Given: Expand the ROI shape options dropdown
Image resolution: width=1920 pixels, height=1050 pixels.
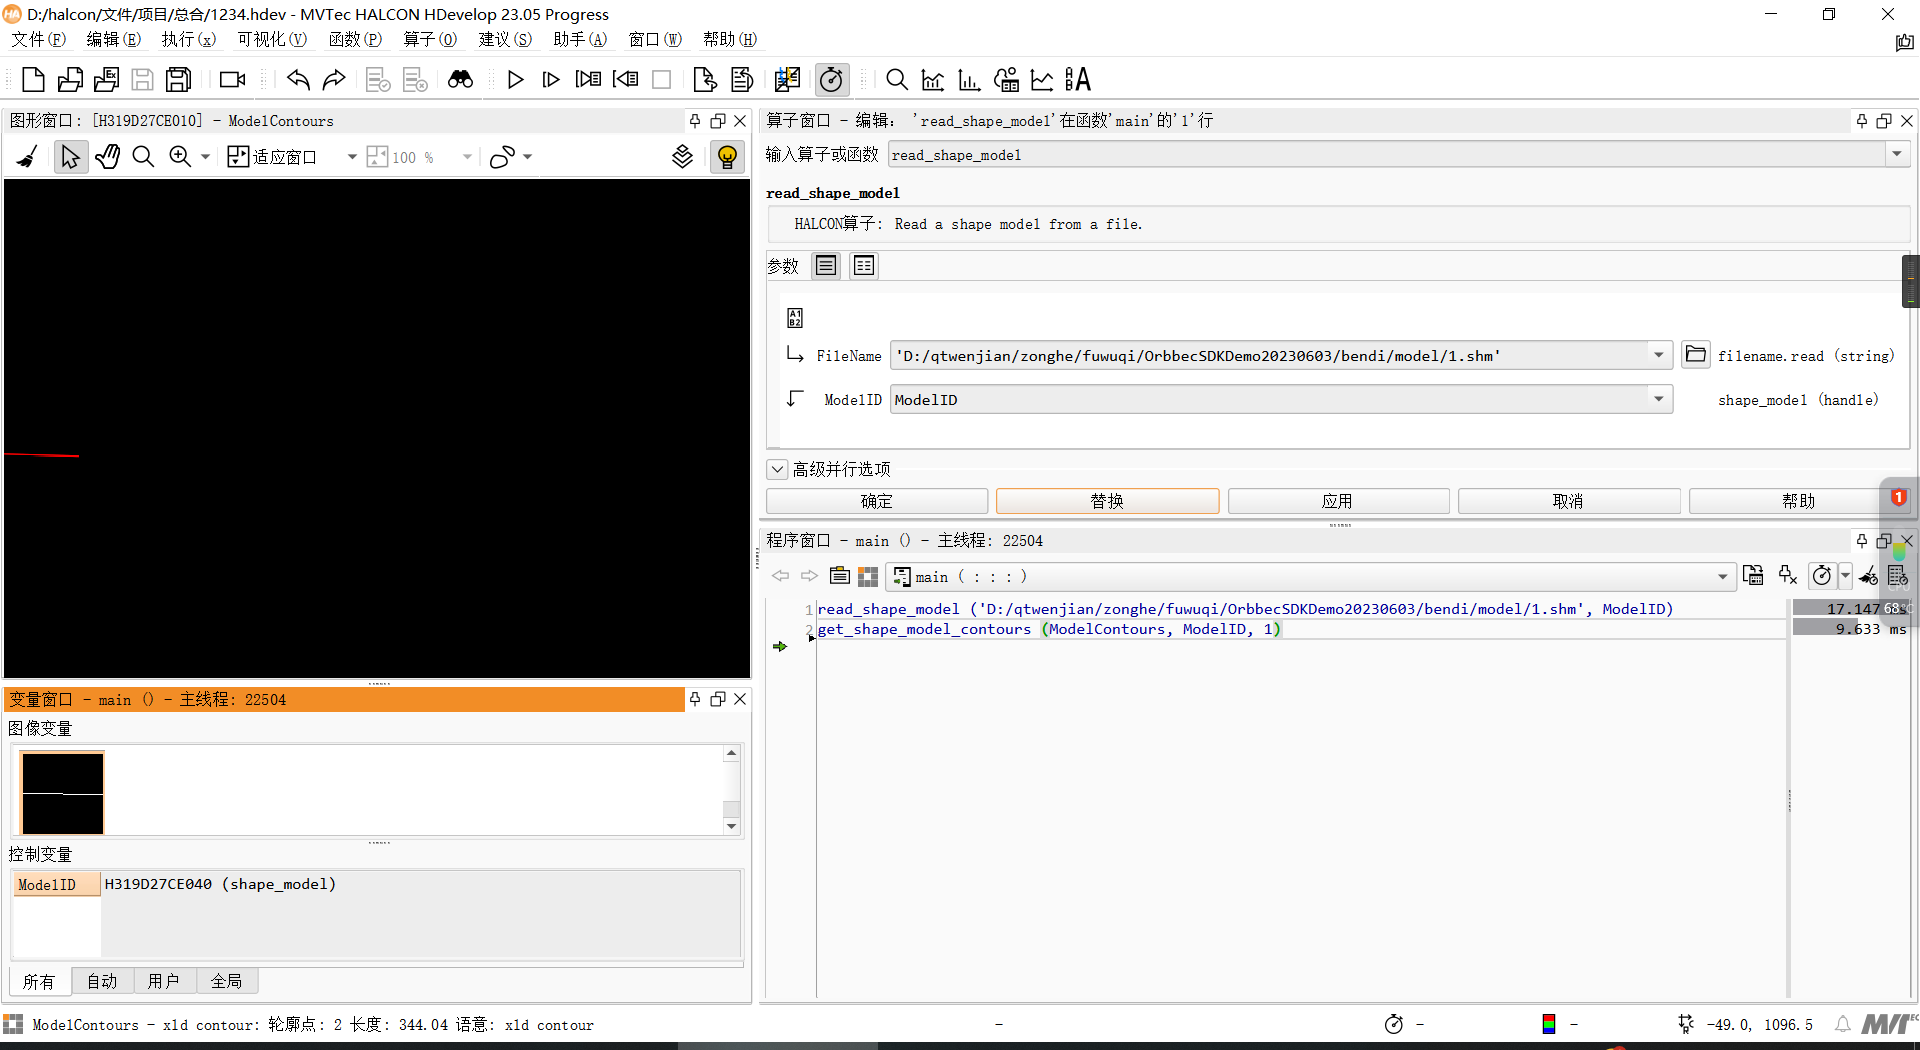Looking at the screenshot, I should (528, 157).
